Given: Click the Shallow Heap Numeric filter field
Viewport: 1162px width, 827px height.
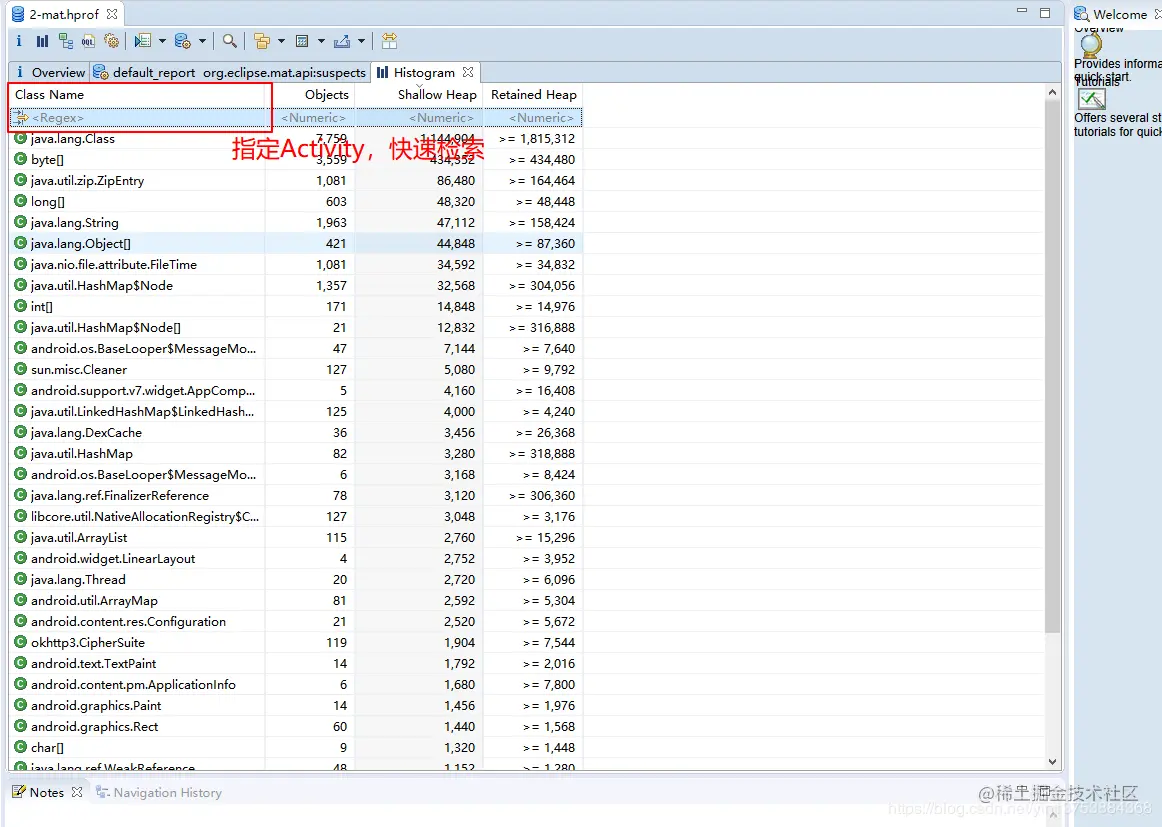Looking at the screenshot, I should click(x=419, y=117).
